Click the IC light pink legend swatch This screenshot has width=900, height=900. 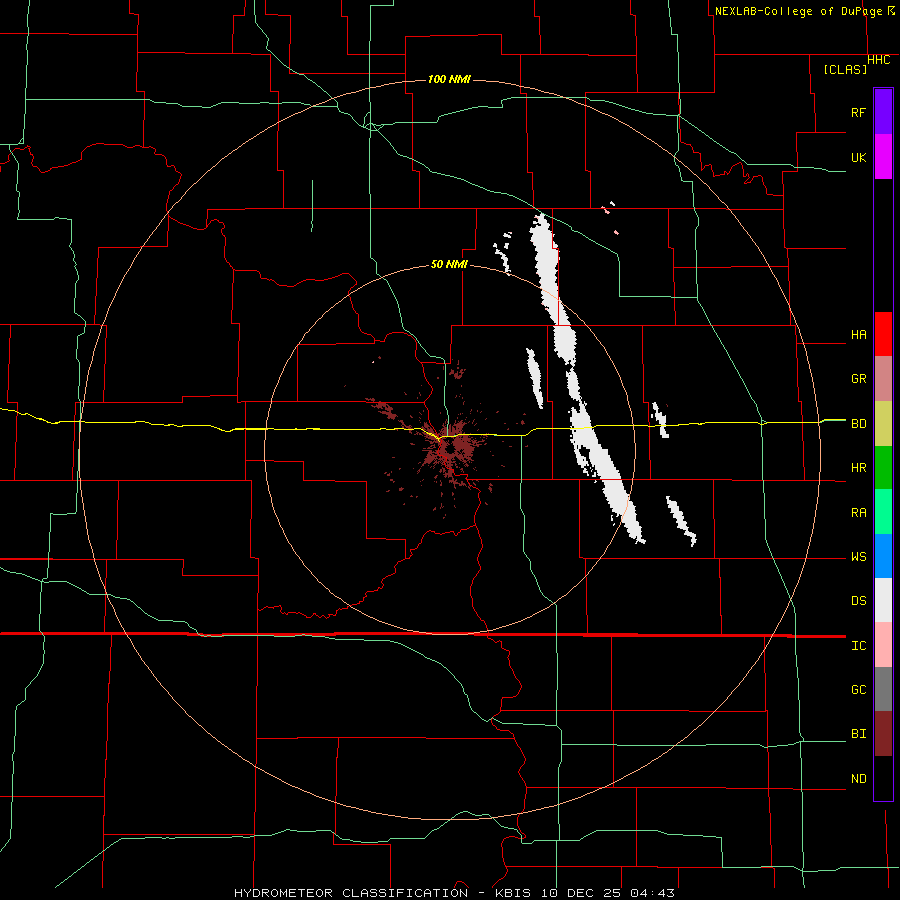click(883, 645)
